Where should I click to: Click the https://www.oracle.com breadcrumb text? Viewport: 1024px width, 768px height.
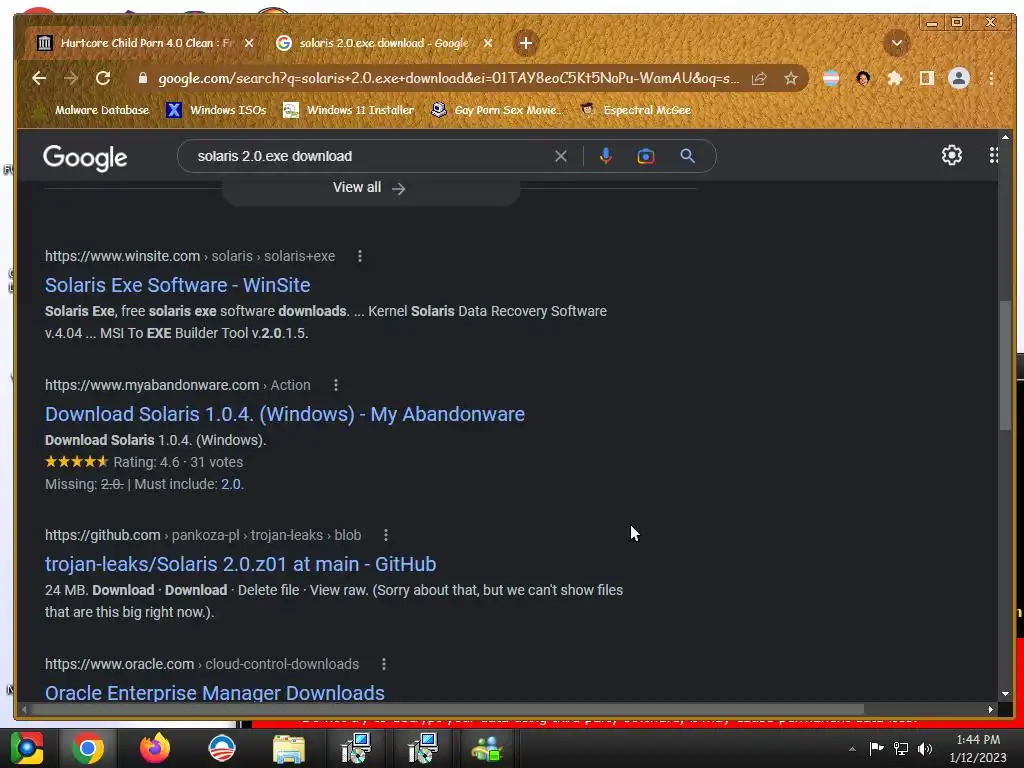120,664
